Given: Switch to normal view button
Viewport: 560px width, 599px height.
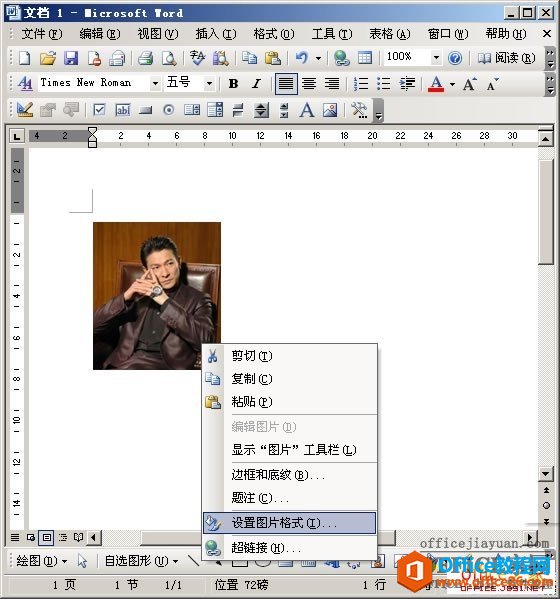Looking at the screenshot, I should [x=15, y=538].
